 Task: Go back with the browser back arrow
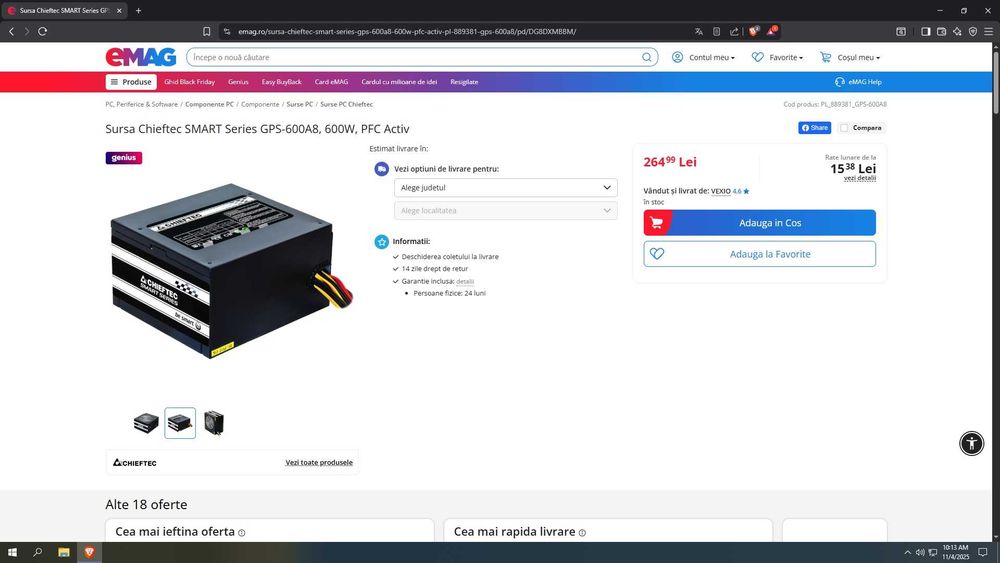[x=11, y=31]
